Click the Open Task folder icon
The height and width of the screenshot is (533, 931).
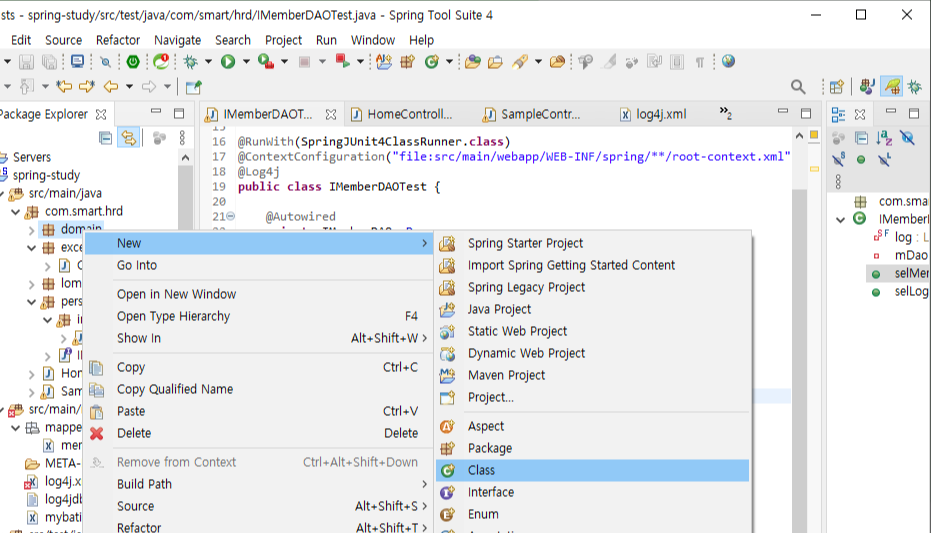[495, 62]
